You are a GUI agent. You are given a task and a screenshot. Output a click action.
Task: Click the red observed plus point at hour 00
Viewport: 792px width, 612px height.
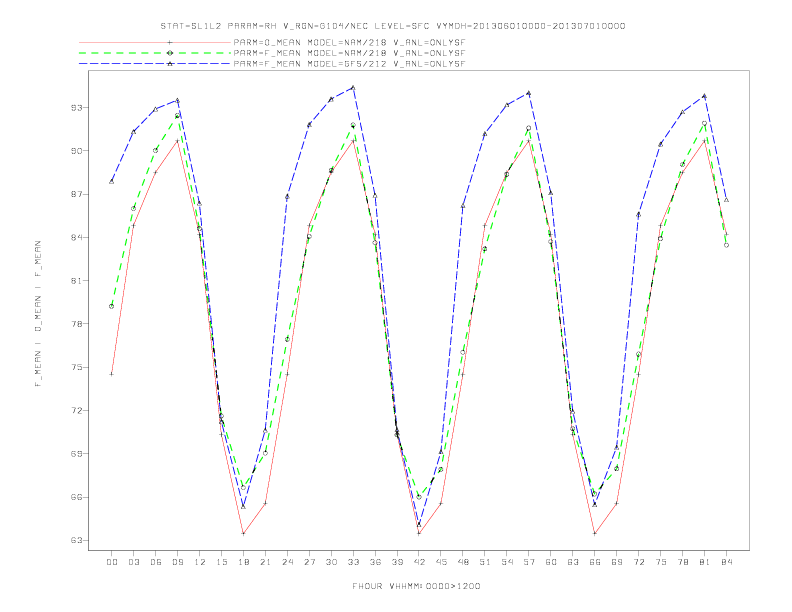click(x=112, y=374)
